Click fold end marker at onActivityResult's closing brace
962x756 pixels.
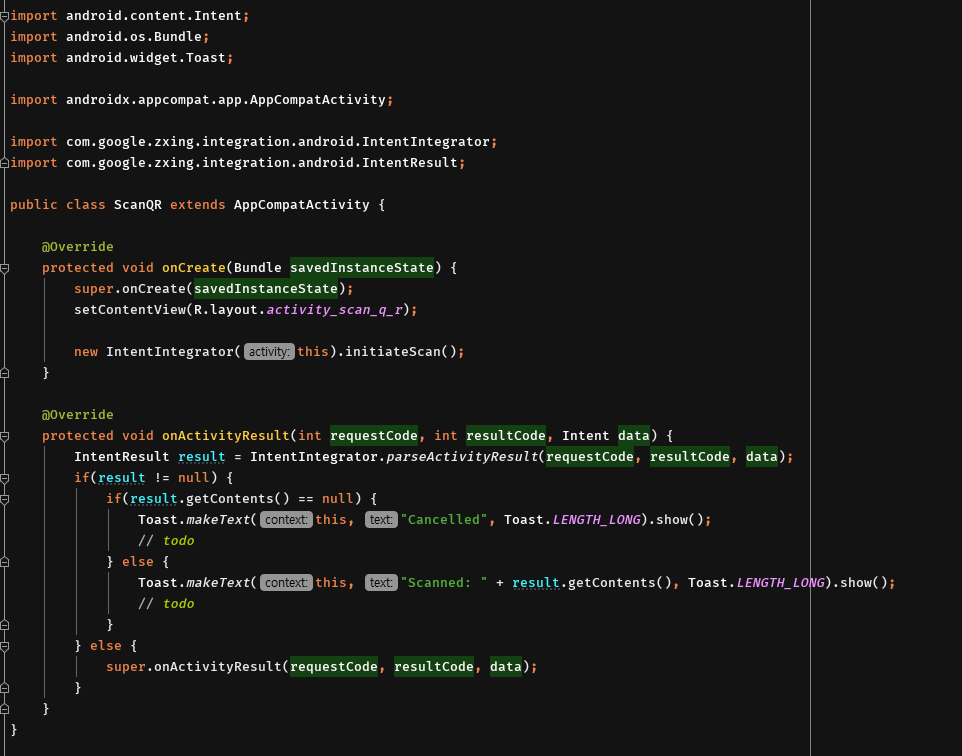[4, 709]
